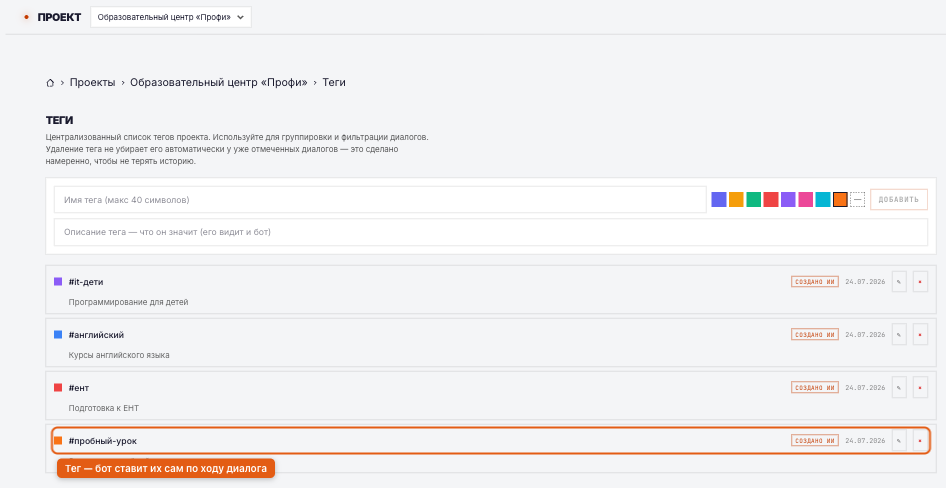Click description 'Подготовка к ЕНТ'
Image resolution: width=946 pixels, height=488 pixels.
(104, 408)
